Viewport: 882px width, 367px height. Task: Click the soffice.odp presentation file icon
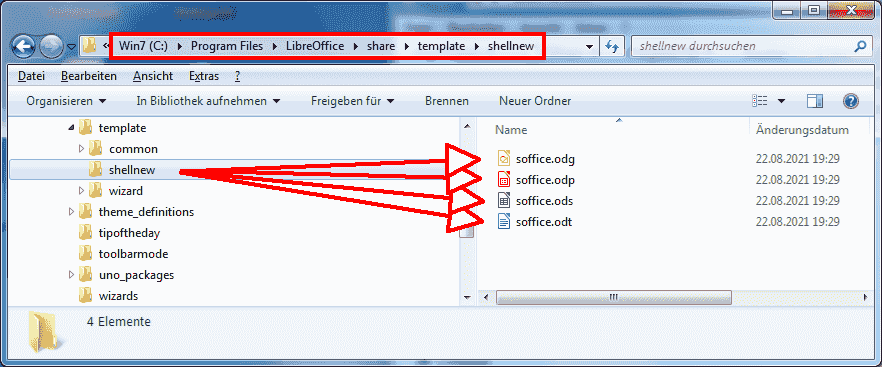pyautogui.click(x=504, y=180)
